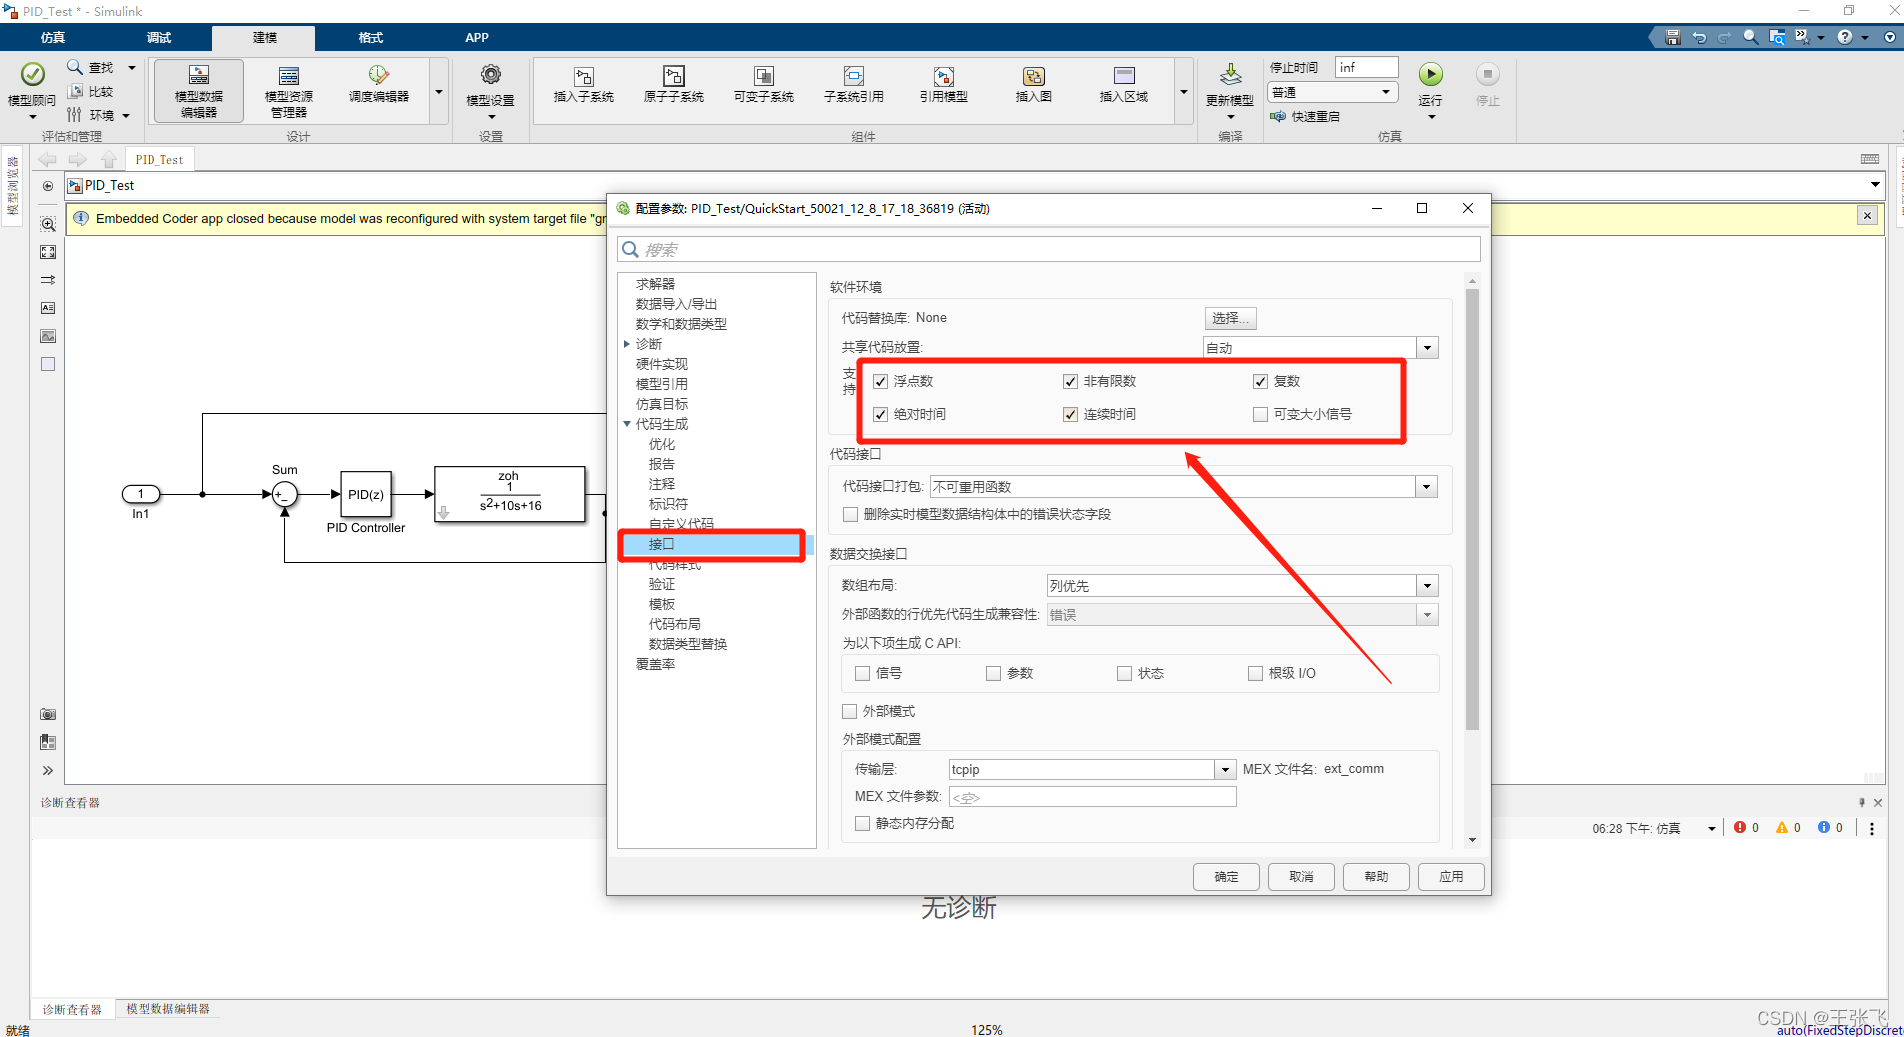The image size is (1904, 1037).
Task: Expand the 设计 gallery dropdown arrow
Action: pos(439,92)
